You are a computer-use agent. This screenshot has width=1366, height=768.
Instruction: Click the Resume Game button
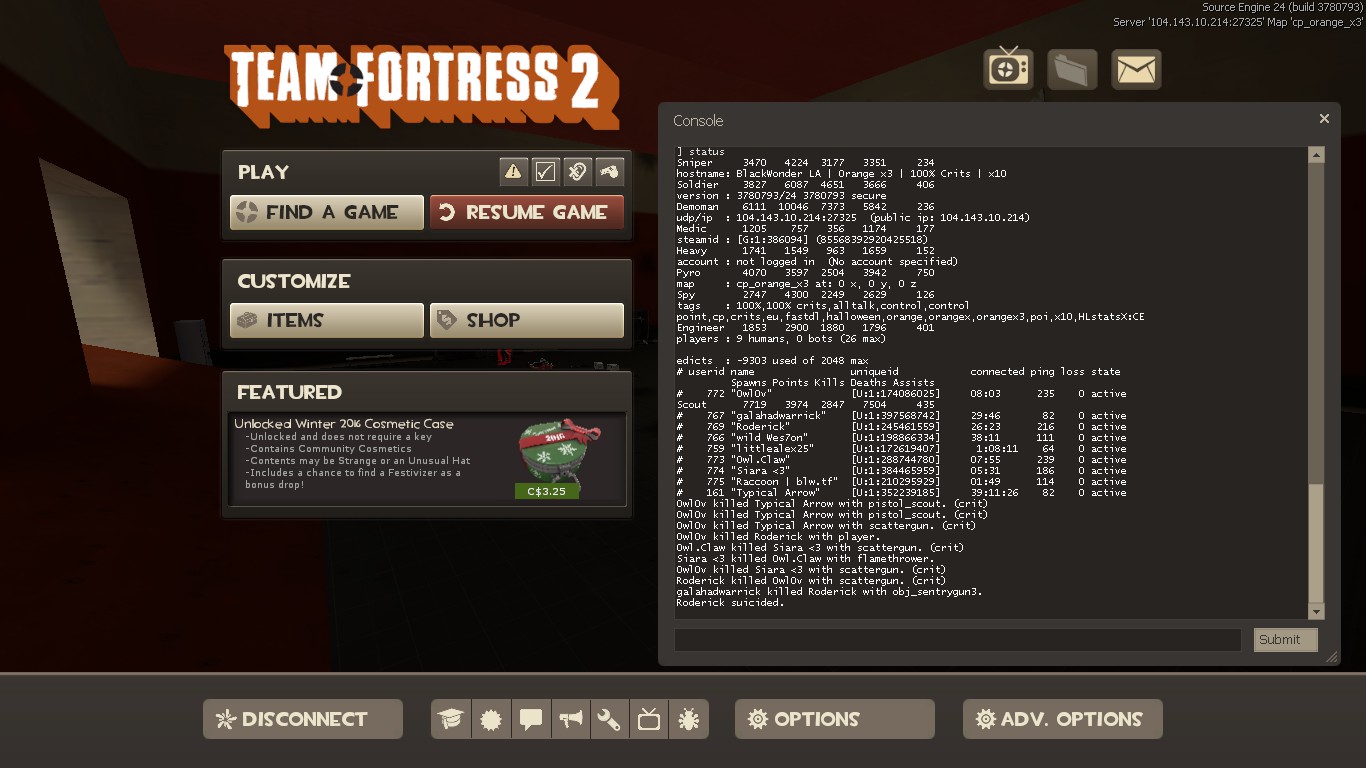[527, 212]
